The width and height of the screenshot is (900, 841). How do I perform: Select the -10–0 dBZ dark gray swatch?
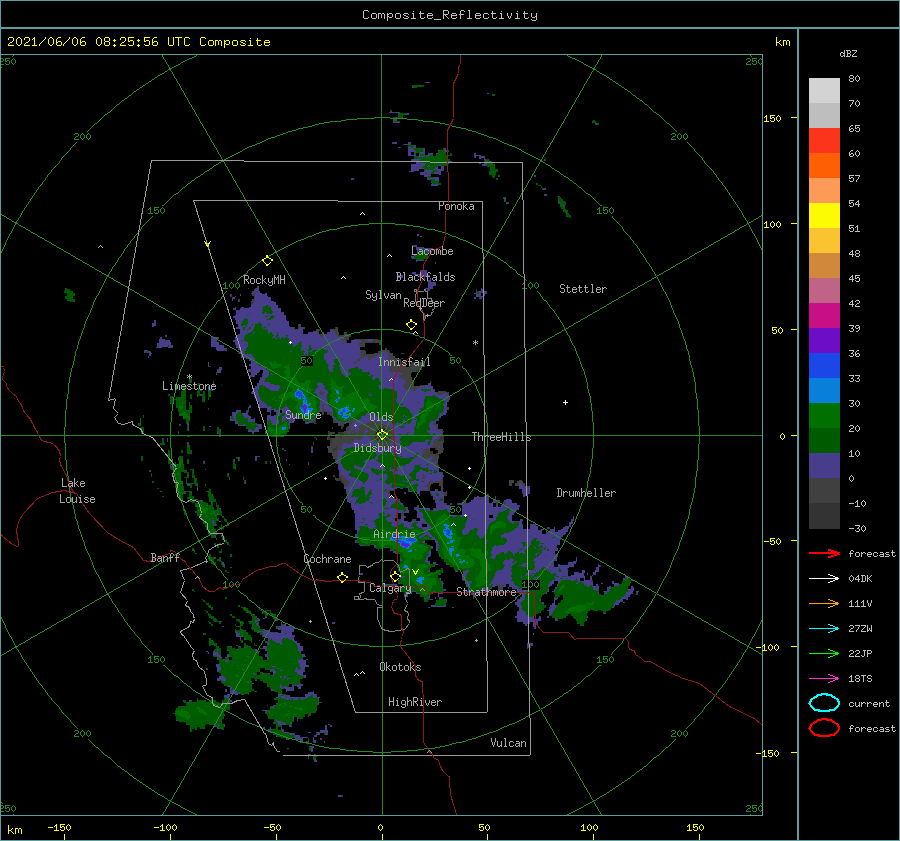[x=824, y=491]
